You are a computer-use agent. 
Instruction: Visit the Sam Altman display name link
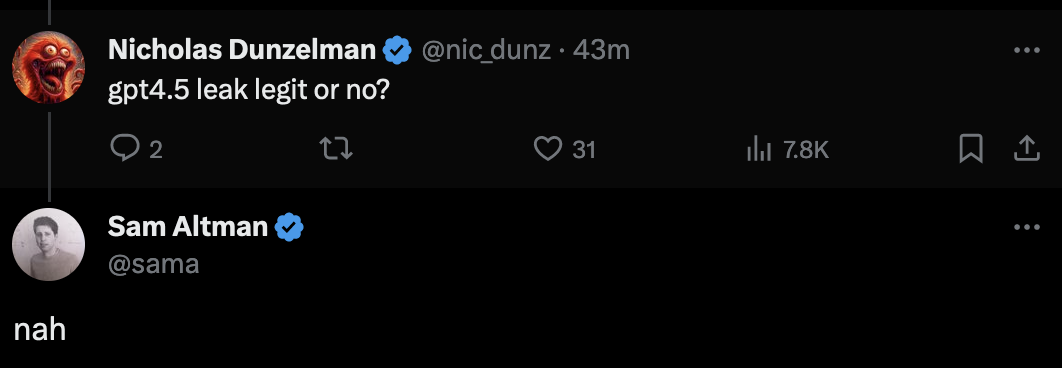click(188, 227)
